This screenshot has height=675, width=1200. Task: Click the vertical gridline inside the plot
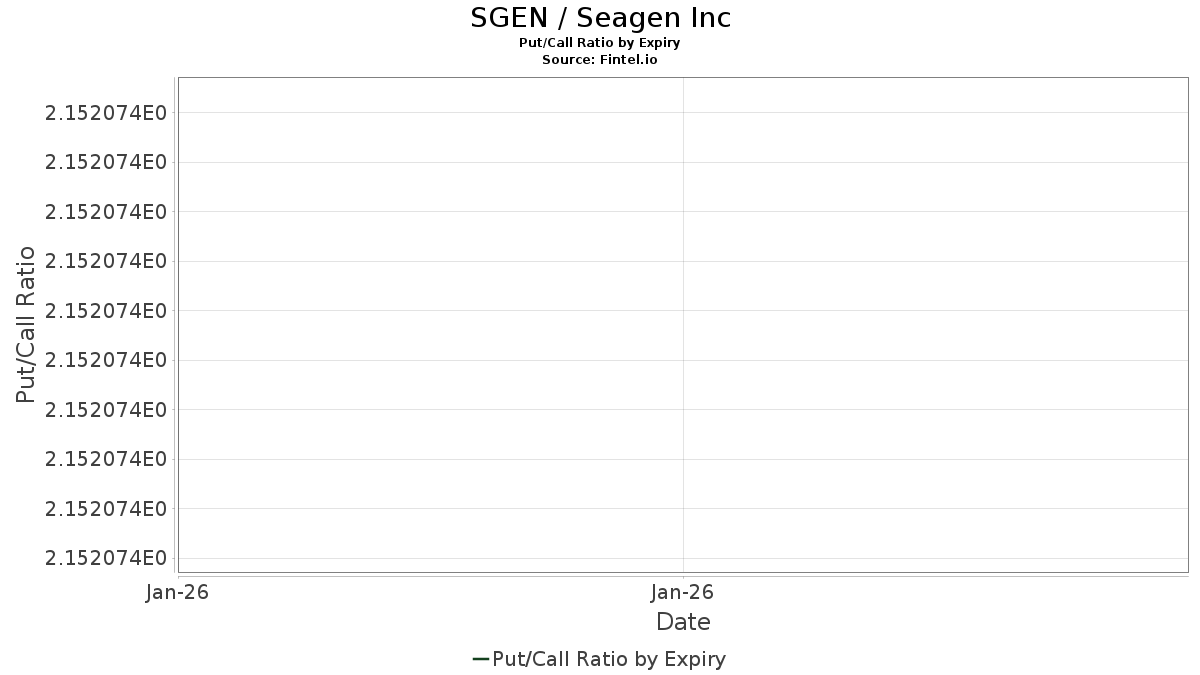(683, 325)
